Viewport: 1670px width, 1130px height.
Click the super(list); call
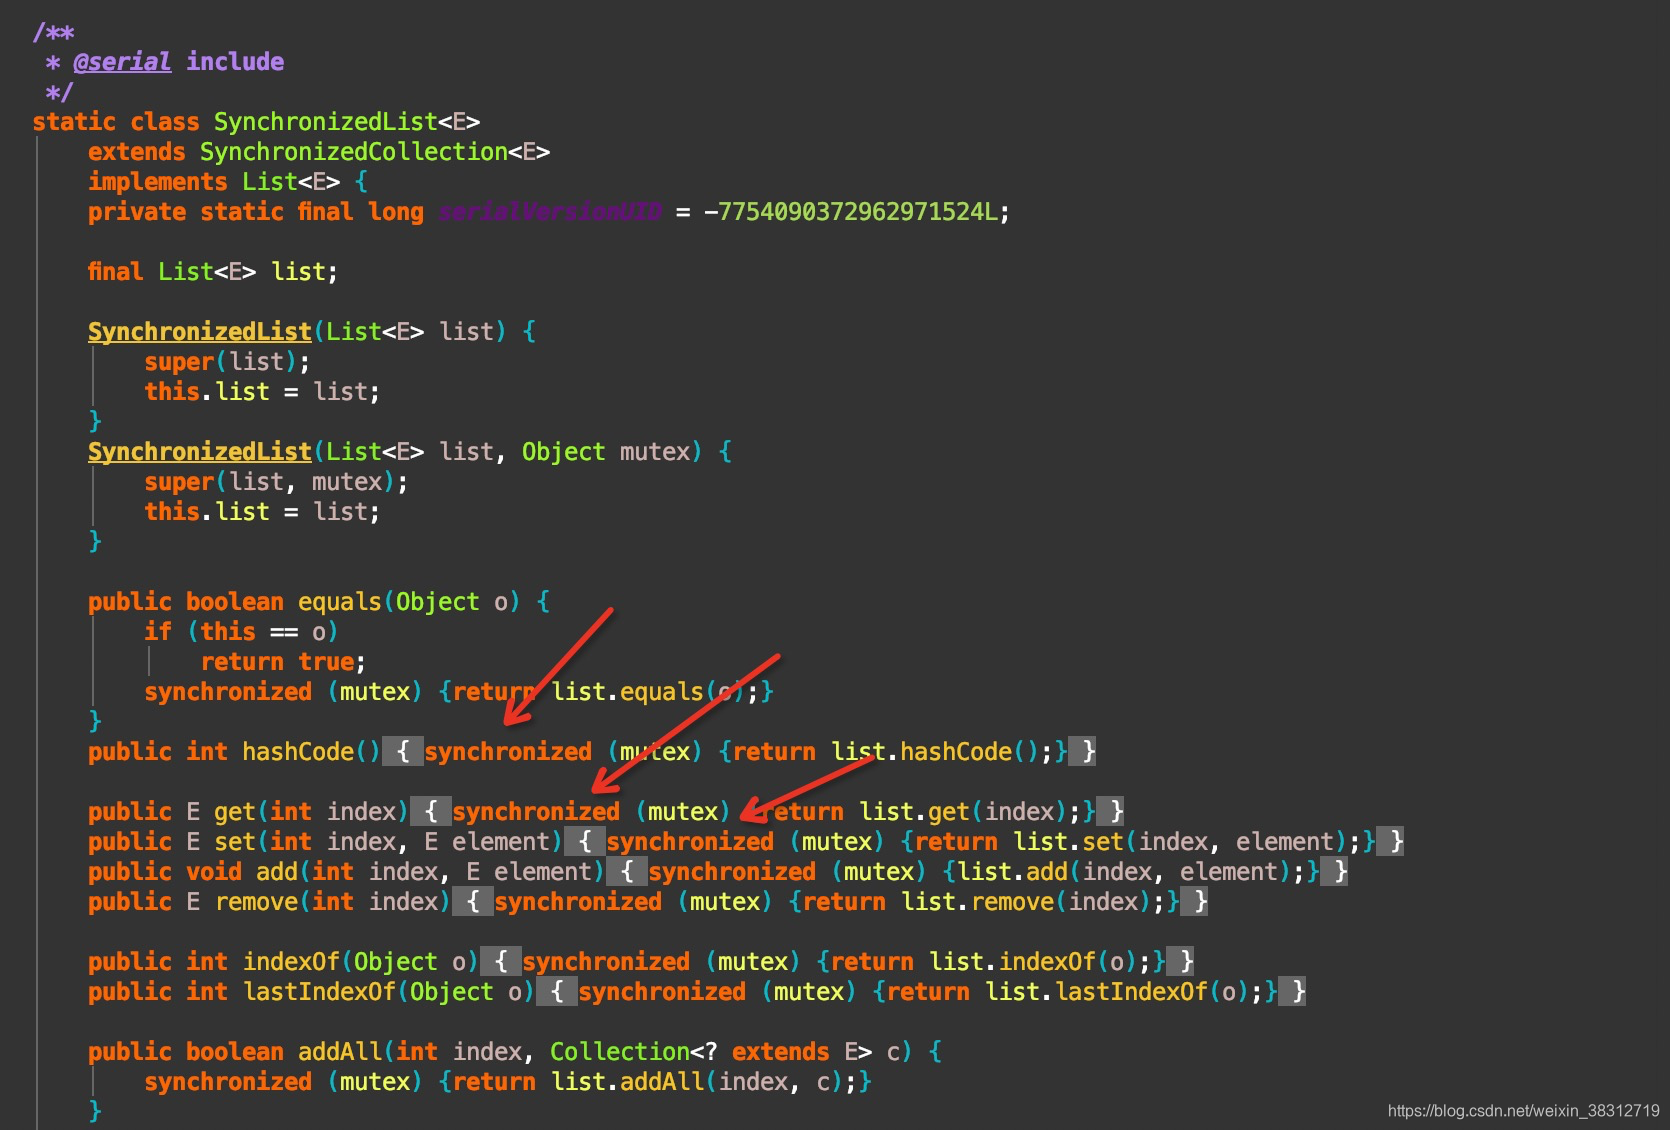point(227,362)
